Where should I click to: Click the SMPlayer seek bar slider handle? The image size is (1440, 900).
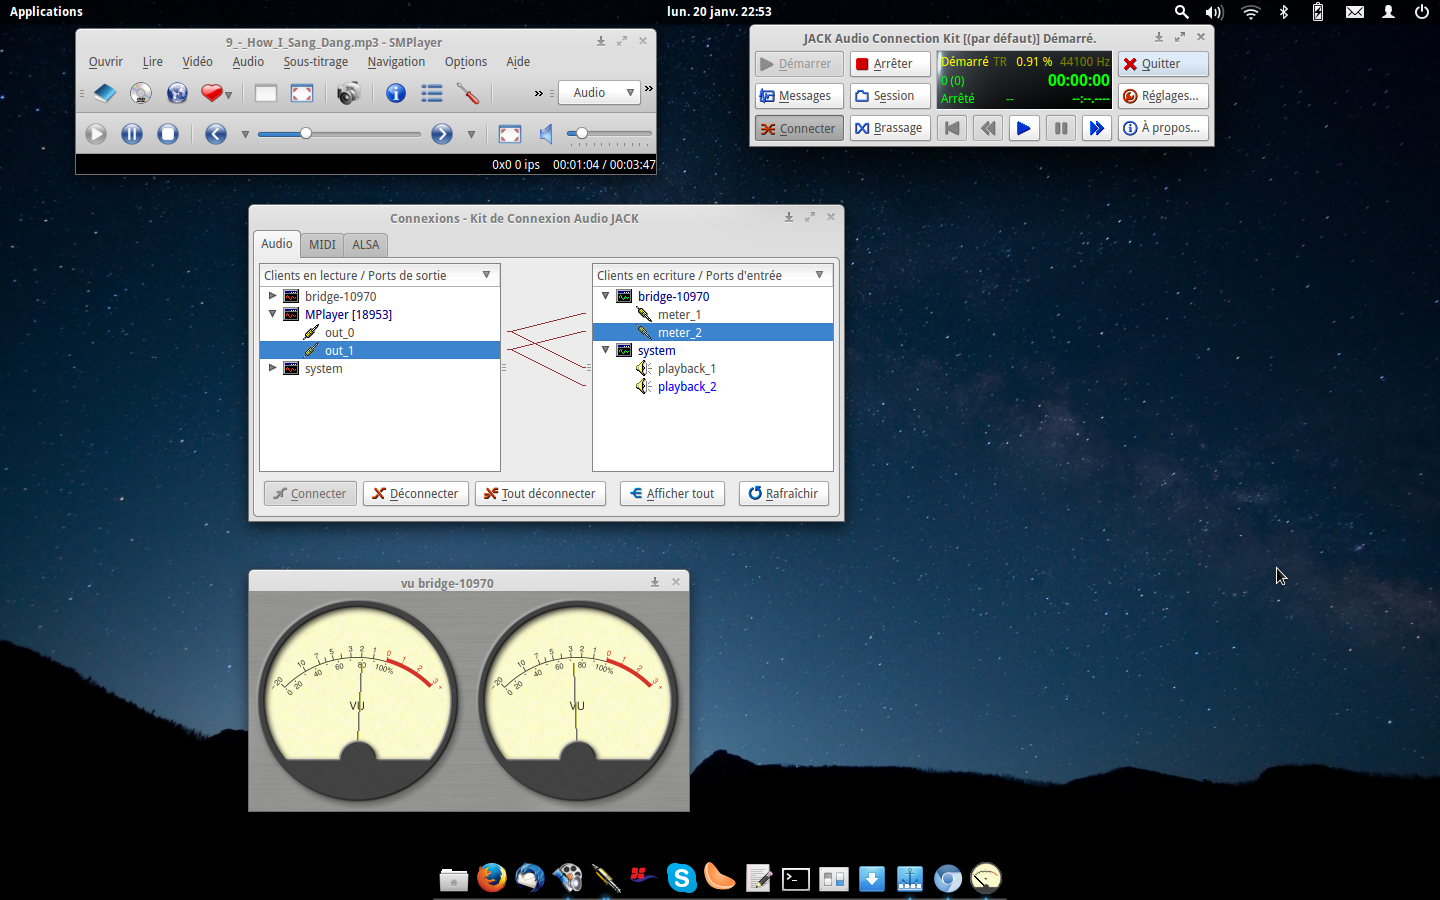point(306,133)
